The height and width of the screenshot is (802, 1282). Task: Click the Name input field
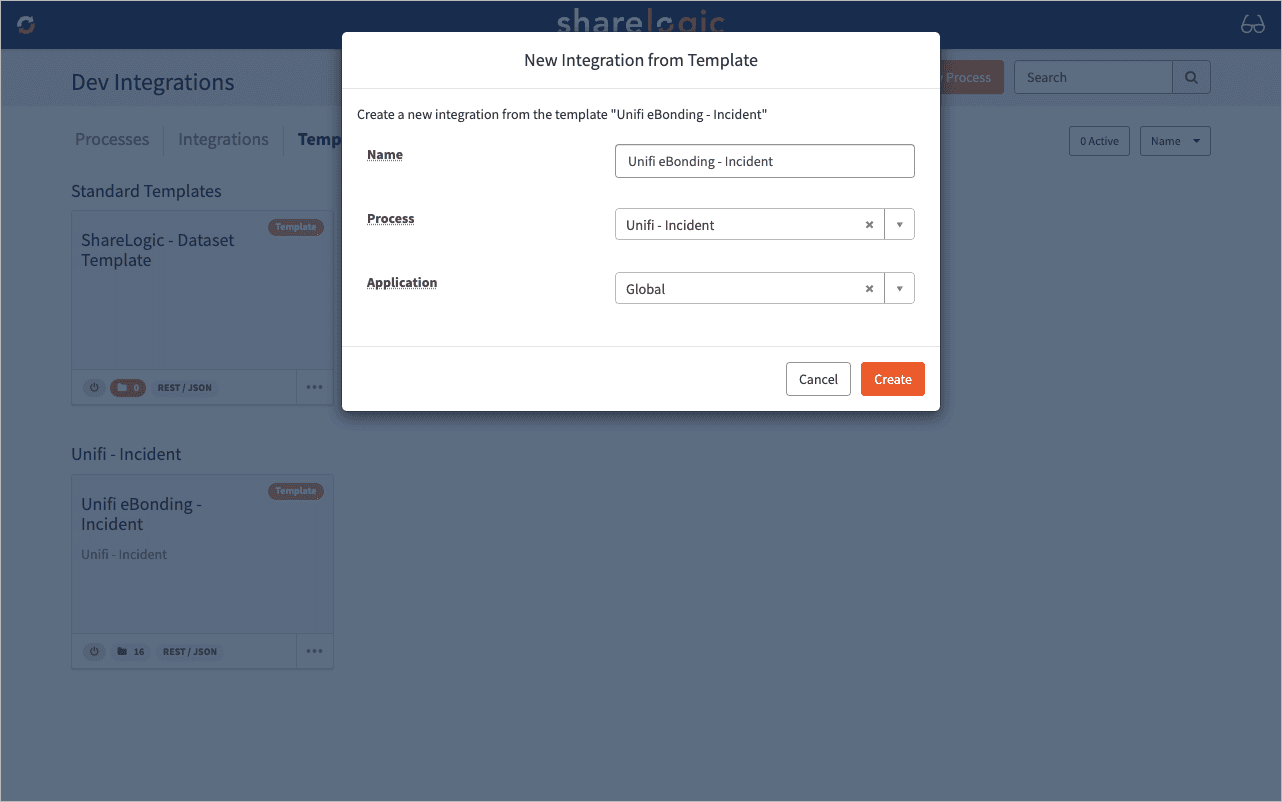click(765, 161)
